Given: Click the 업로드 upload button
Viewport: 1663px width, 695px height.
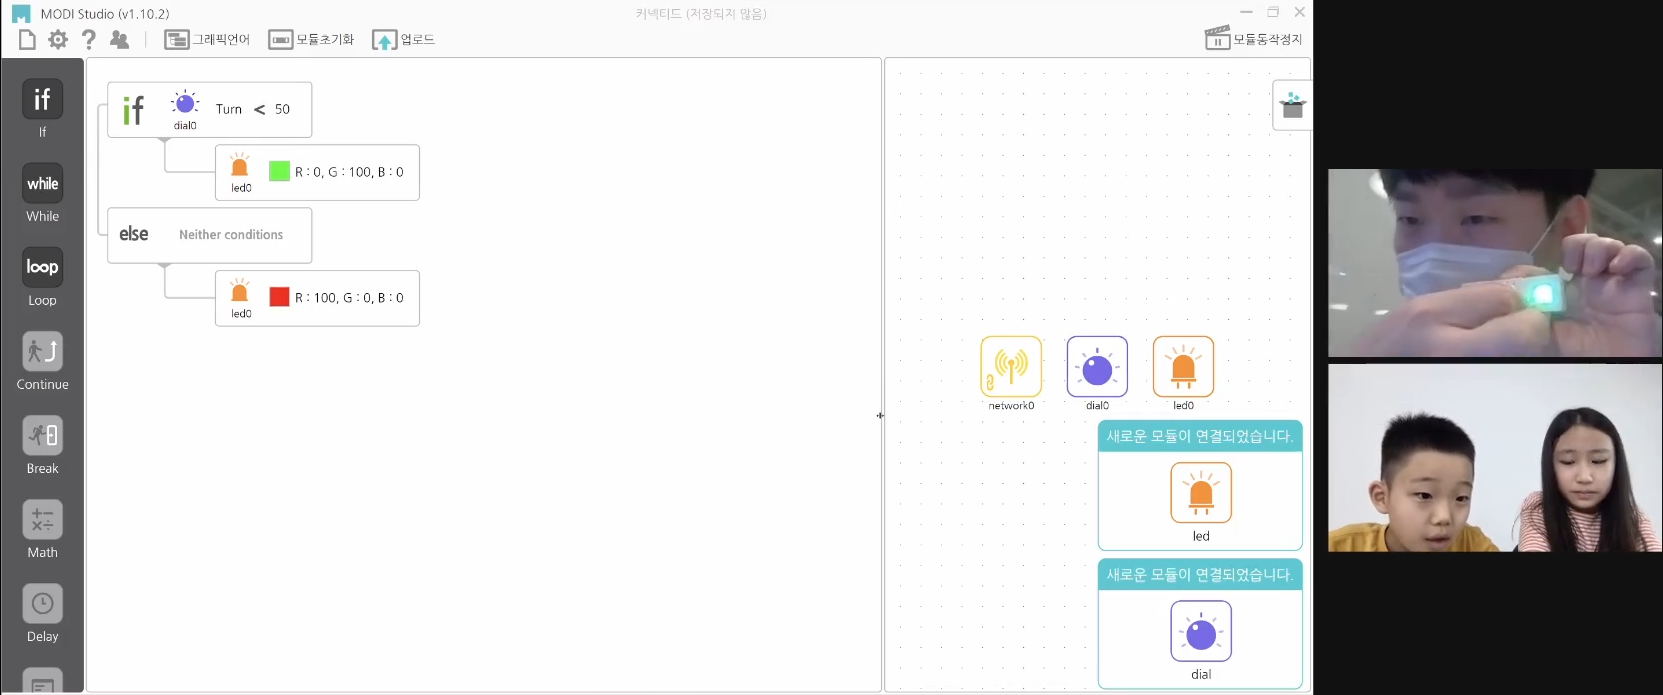Looking at the screenshot, I should (404, 40).
